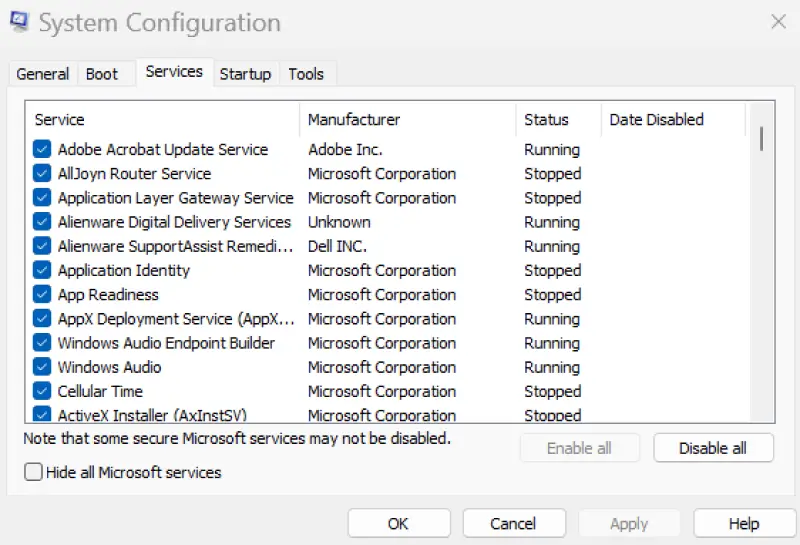Click the System Configuration title bar icon
The width and height of the screenshot is (800, 545).
(19, 21)
